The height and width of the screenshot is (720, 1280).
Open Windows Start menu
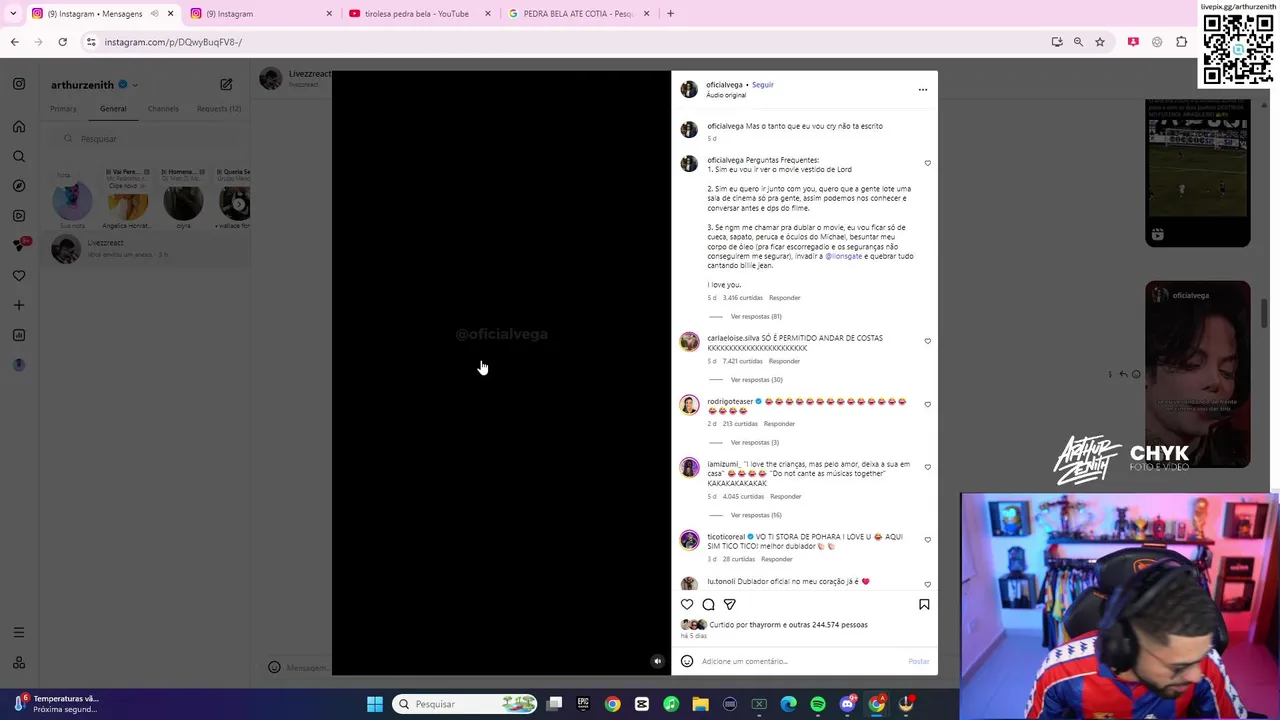[x=375, y=704]
